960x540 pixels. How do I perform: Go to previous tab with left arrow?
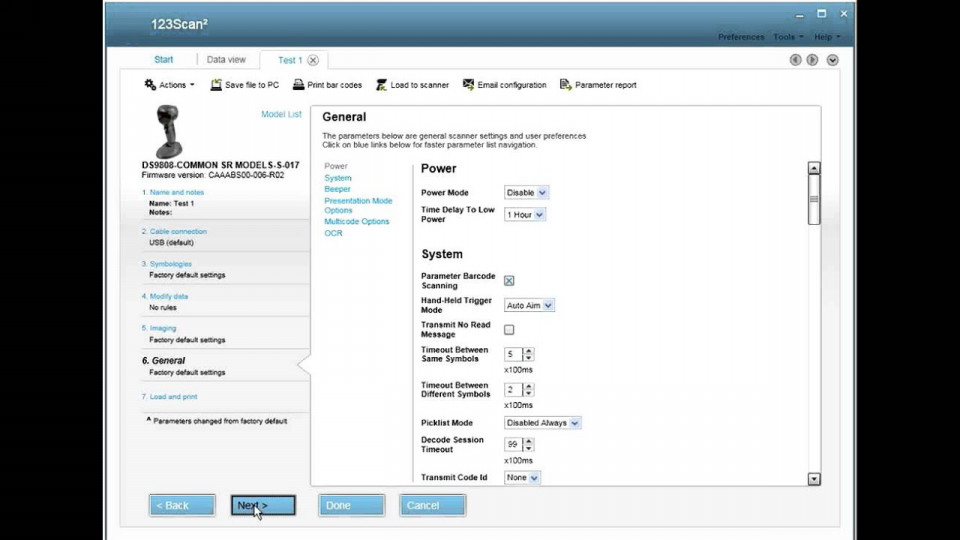795,59
